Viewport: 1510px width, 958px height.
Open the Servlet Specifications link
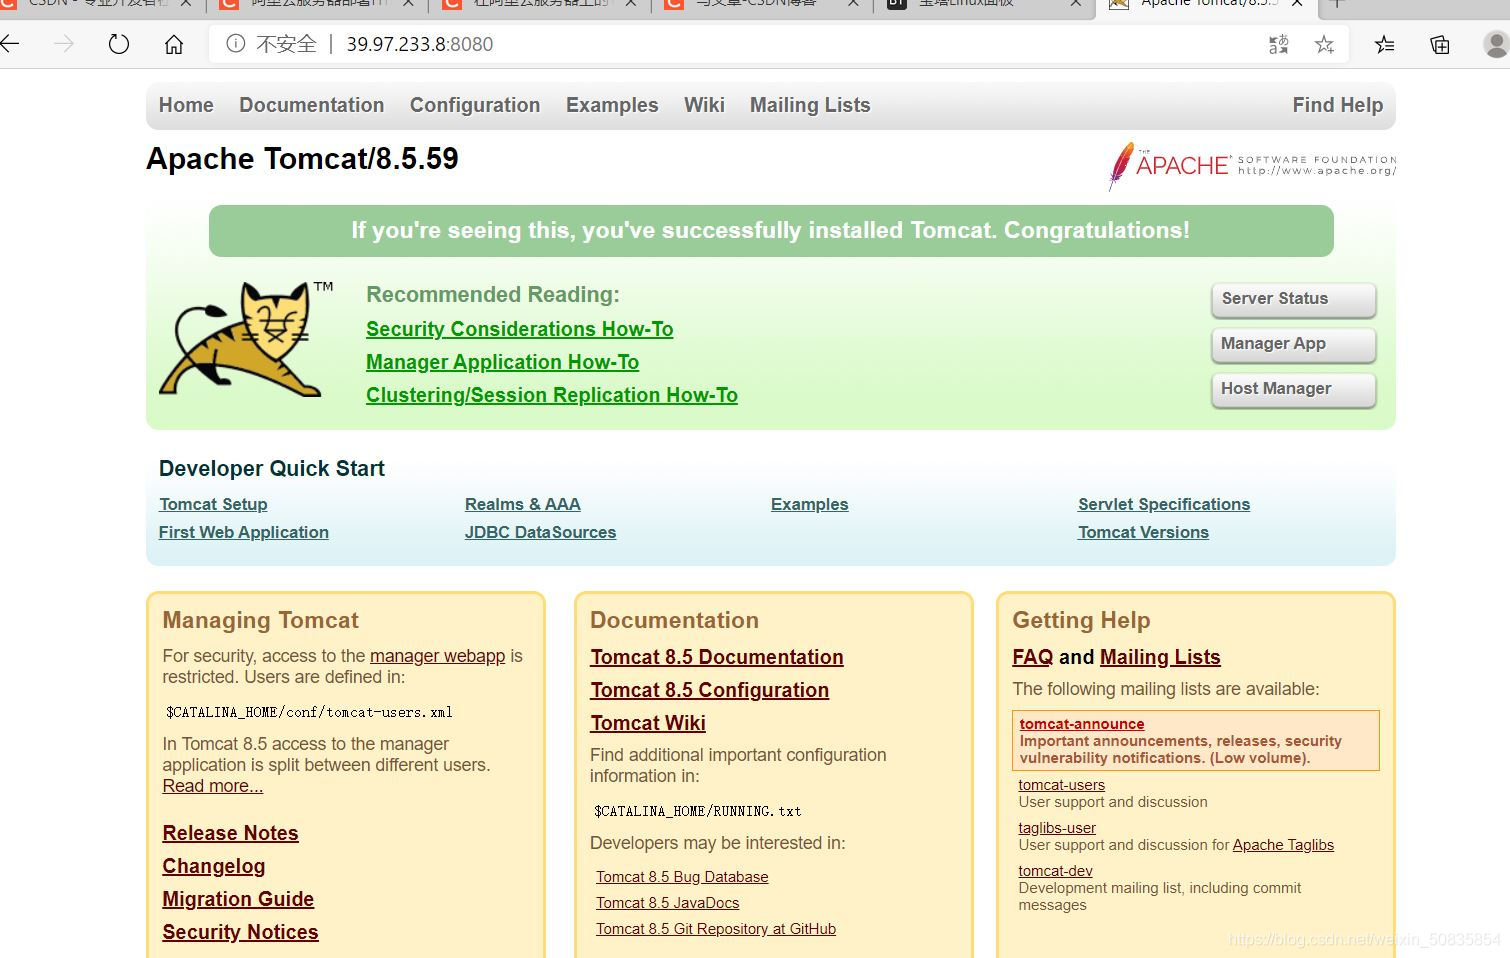click(1164, 504)
